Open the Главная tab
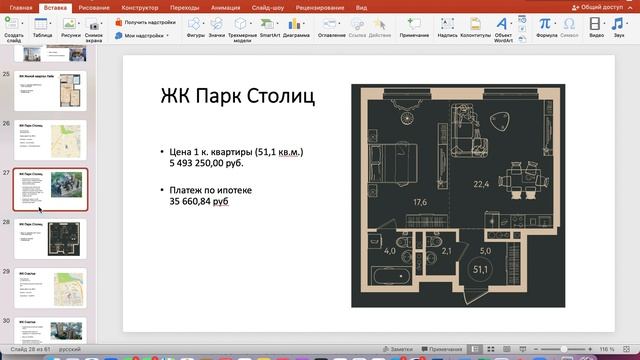Image resolution: width=640 pixels, height=360 pixels. pos(21,8)
